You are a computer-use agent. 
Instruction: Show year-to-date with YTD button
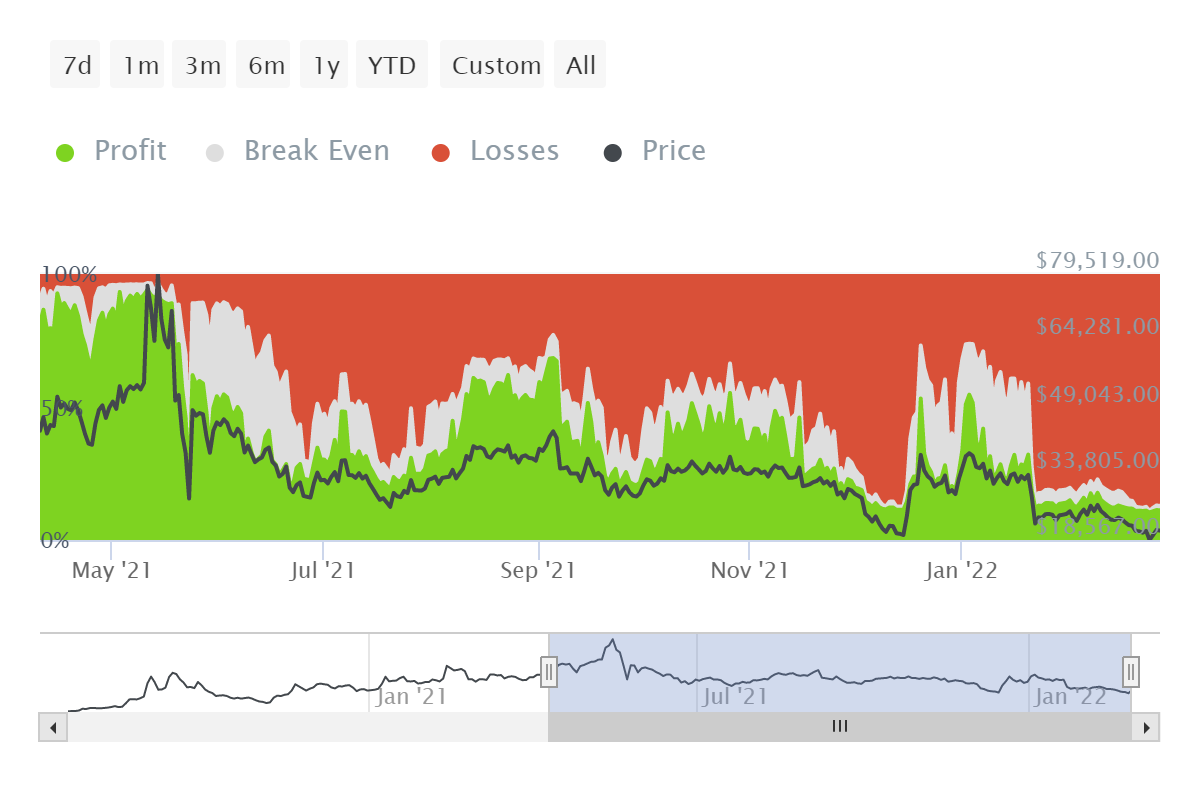pyautogui.click(x=392, y=65)
